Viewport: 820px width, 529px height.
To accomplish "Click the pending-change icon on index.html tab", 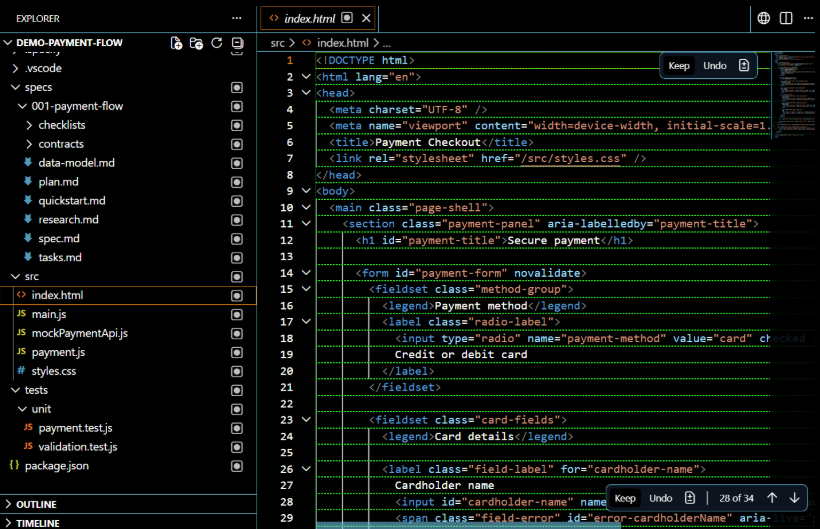I will [347, 18].
